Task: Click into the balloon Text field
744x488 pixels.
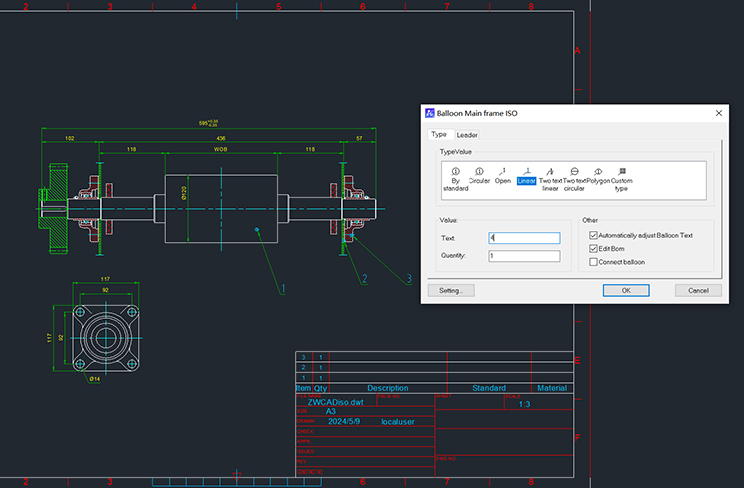Action: (x=524, y=238)
